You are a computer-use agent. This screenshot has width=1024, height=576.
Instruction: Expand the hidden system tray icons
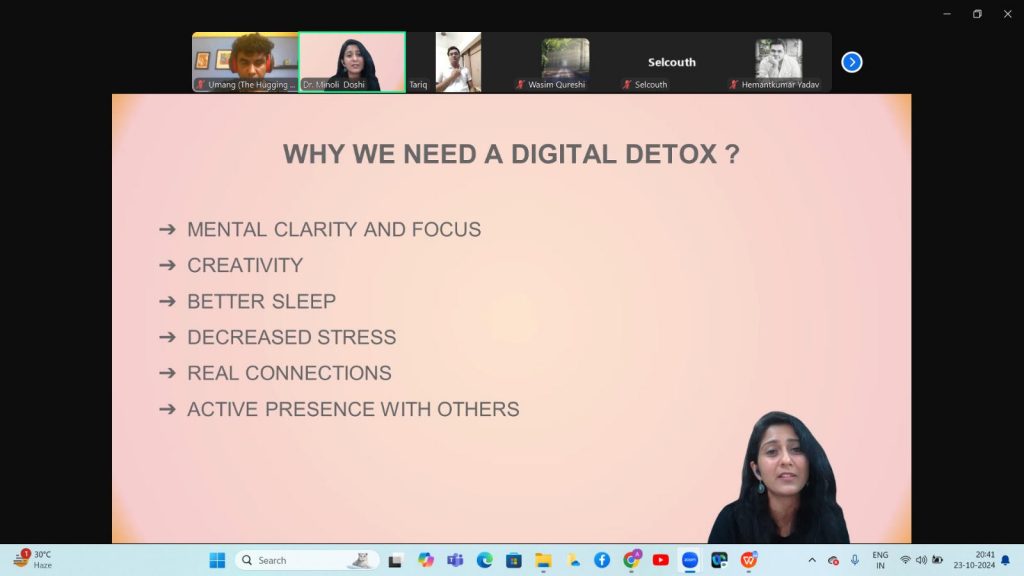pos(812,560)
